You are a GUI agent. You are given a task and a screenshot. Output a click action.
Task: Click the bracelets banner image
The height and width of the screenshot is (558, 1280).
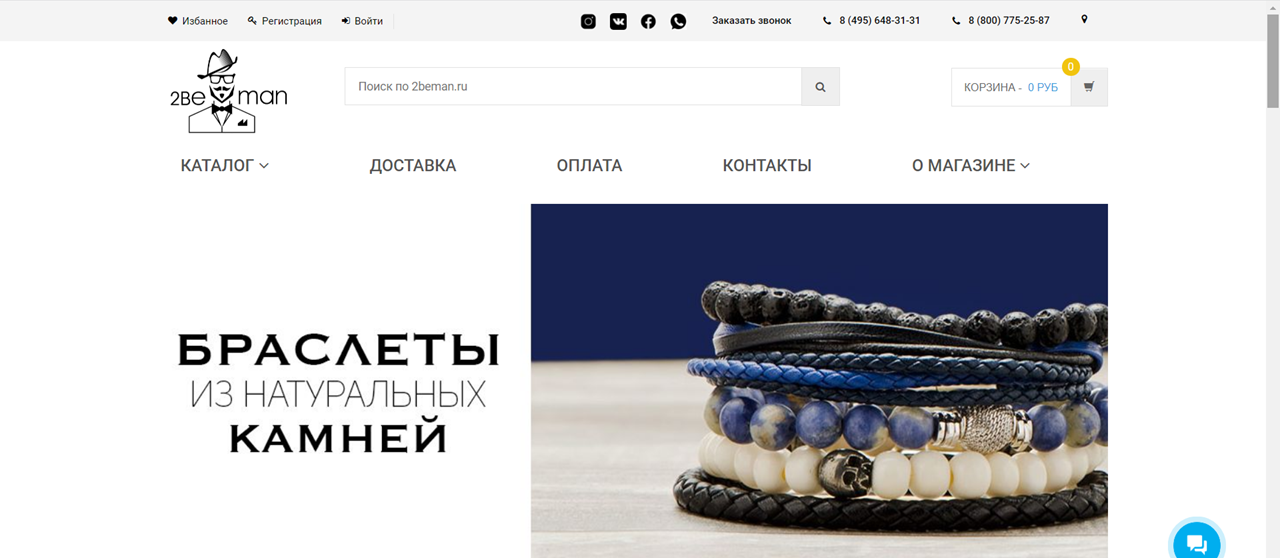[x=819, y=381]
